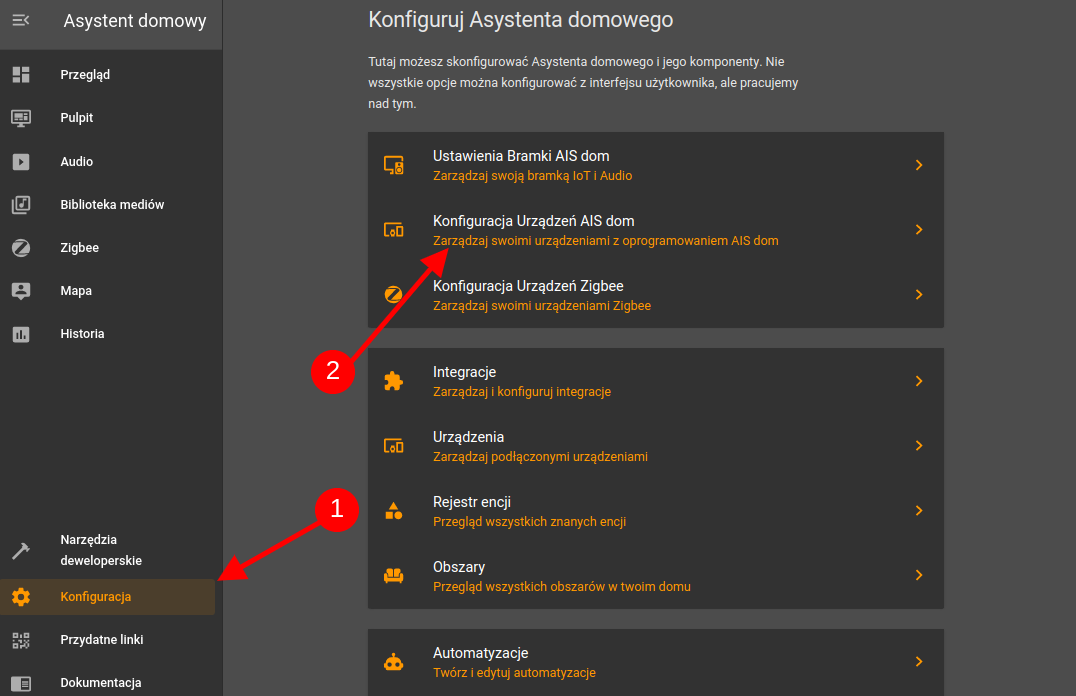Click the Integracje puzzle piece icon
This screenshot has height=696, width=1076.
coord(393,381)
